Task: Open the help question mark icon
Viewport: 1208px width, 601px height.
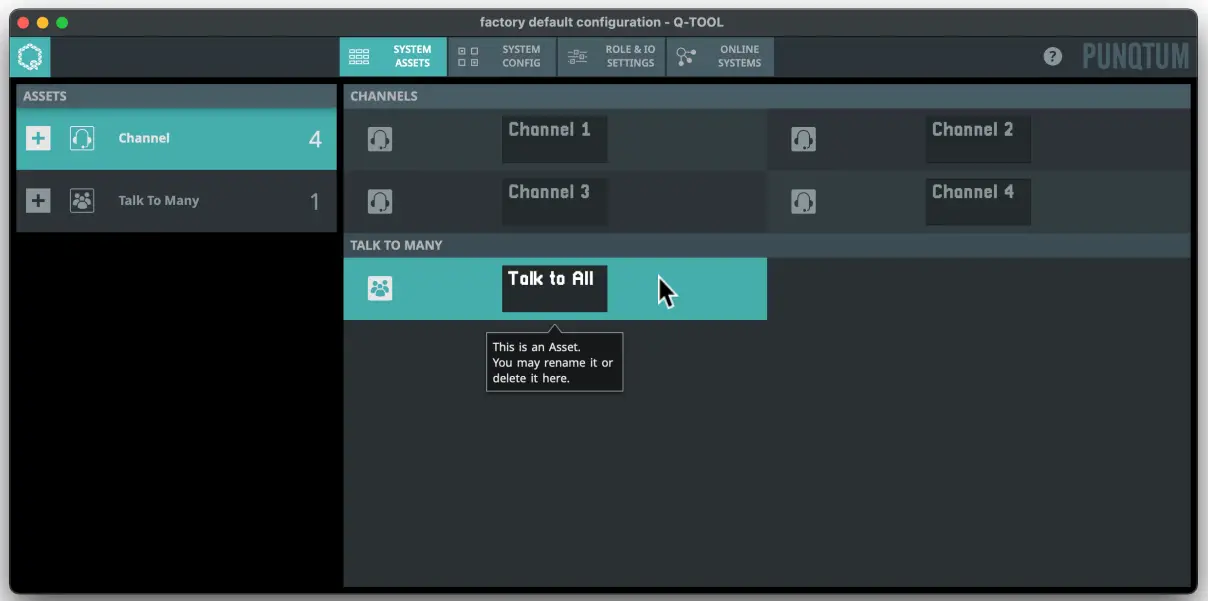Action: pos(1053,57)
